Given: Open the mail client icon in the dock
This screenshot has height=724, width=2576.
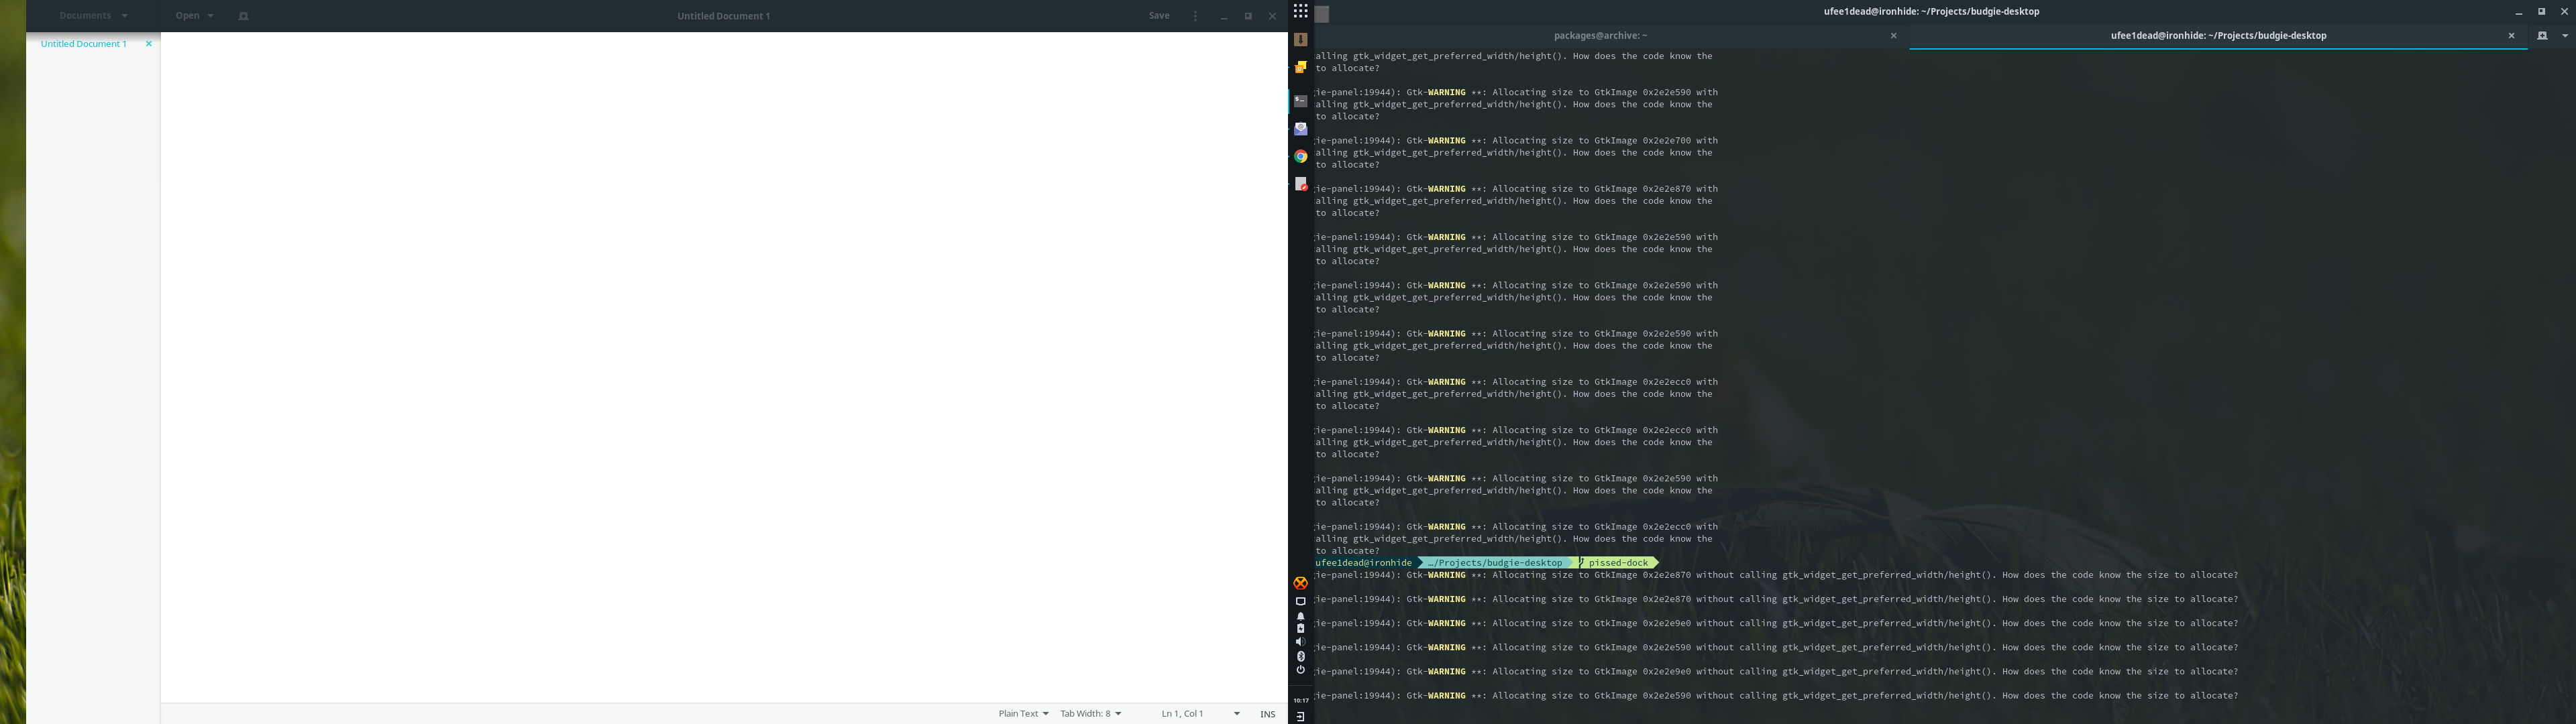Looking at the screenshot, I should pyautogui.click(x=1301, y=129).
